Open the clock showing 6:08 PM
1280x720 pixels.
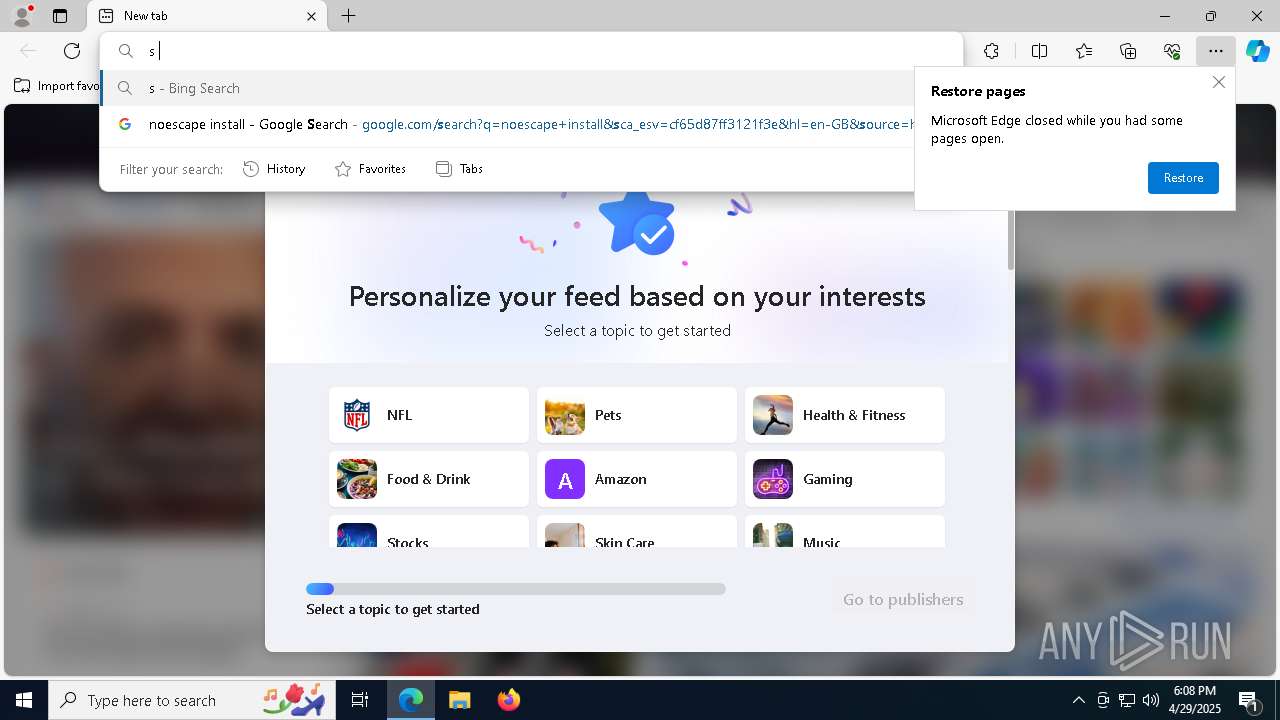1195,700
